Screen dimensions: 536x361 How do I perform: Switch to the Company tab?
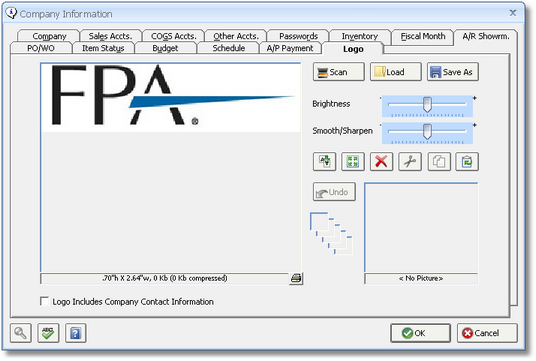49,36
